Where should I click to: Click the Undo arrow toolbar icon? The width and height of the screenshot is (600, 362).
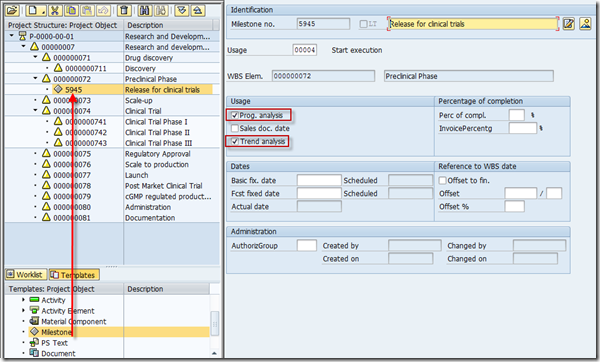[x=103, y=10]
